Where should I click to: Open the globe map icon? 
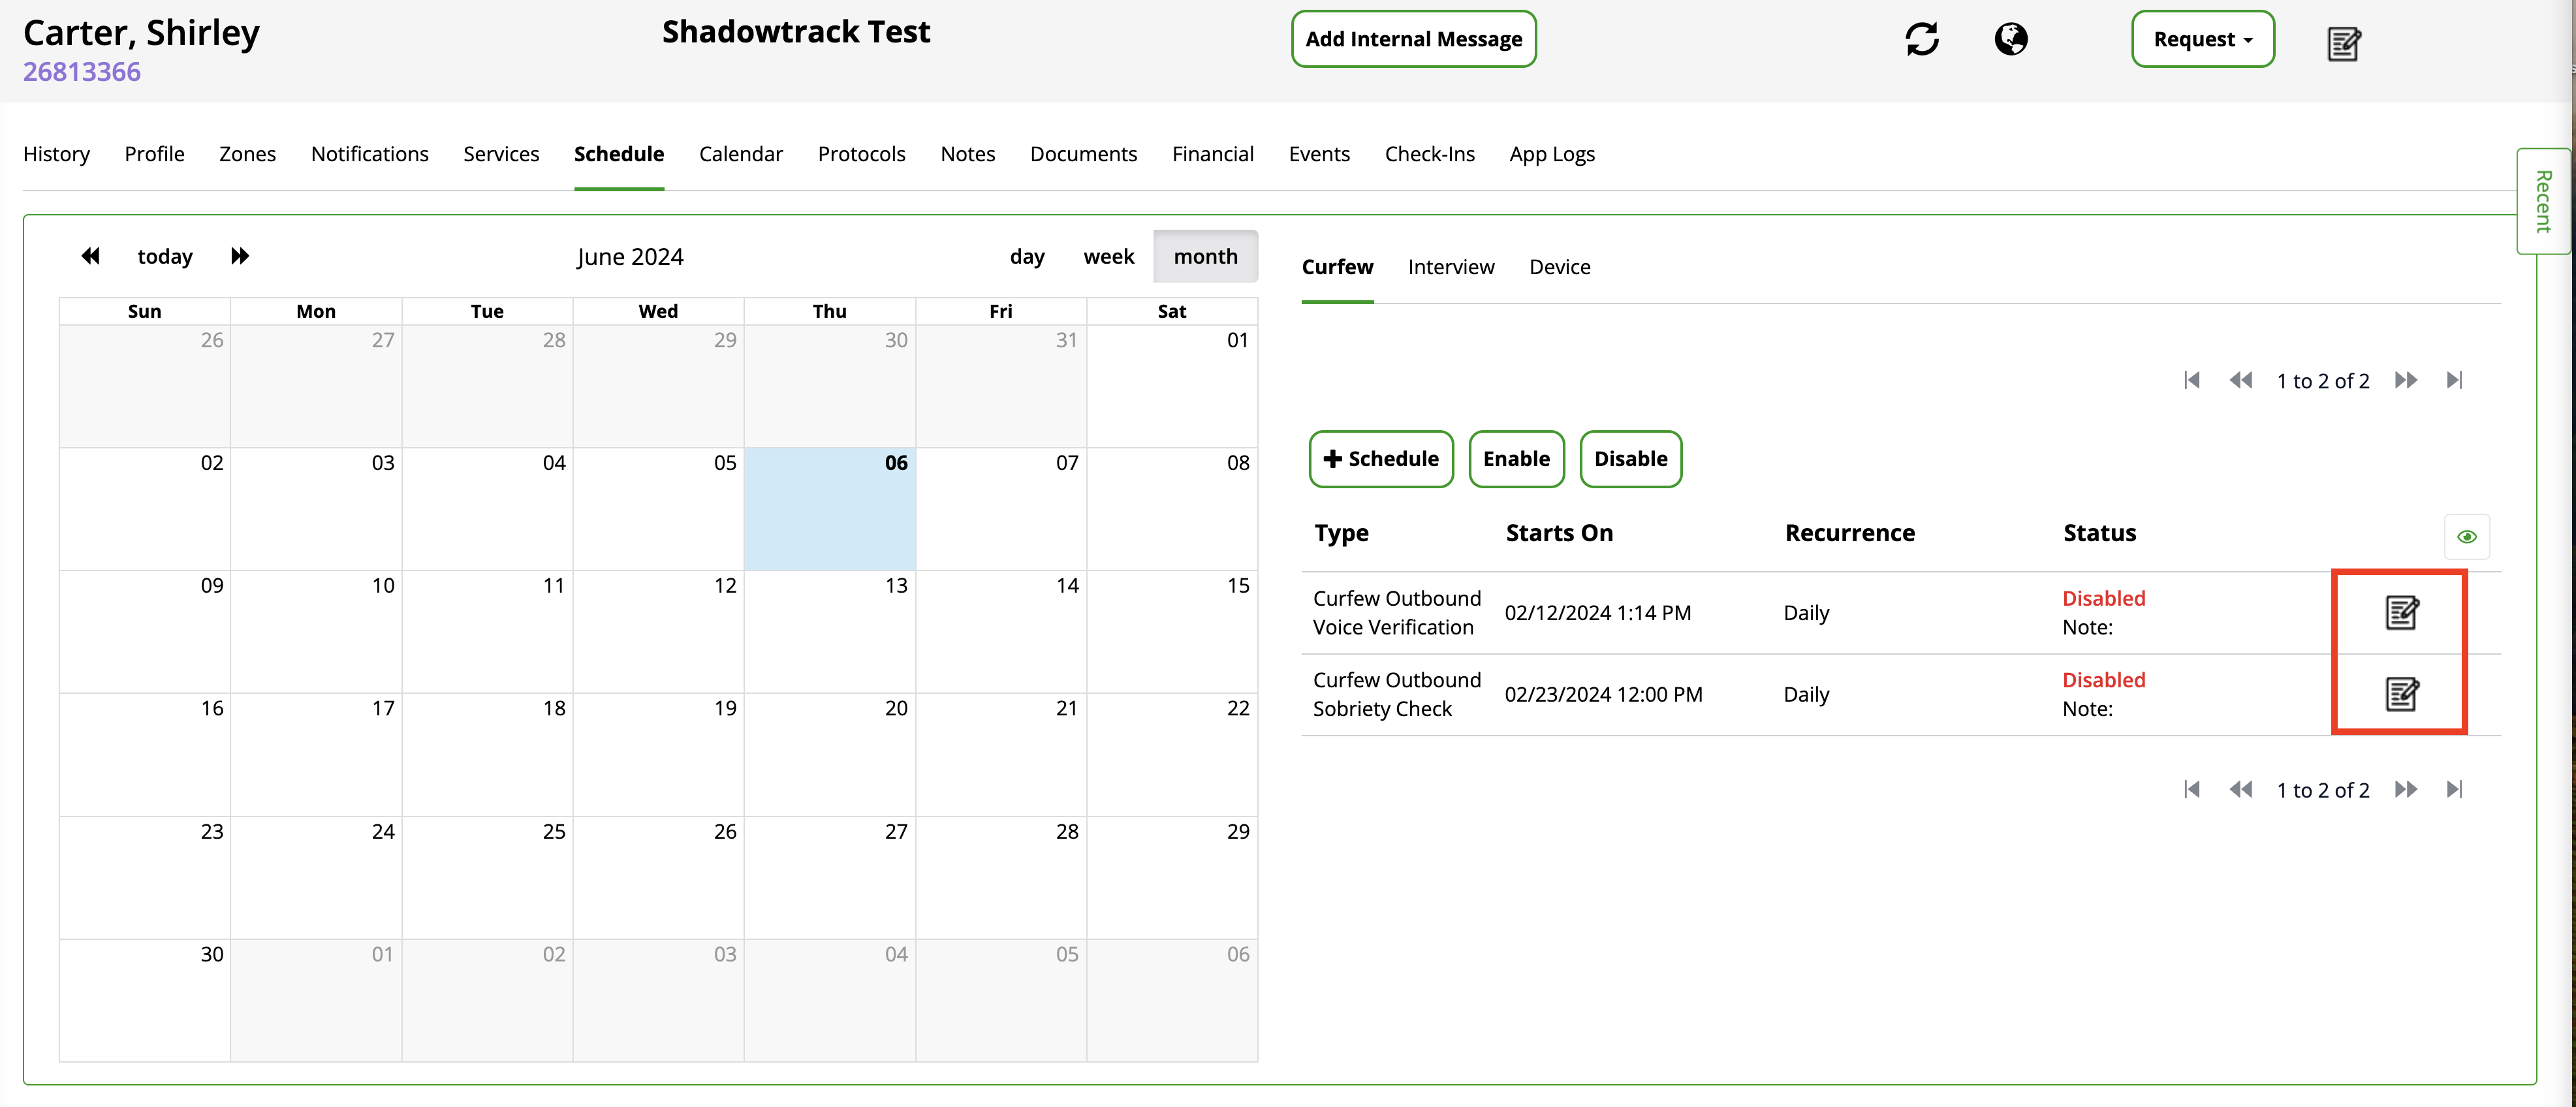(2010, 39)
